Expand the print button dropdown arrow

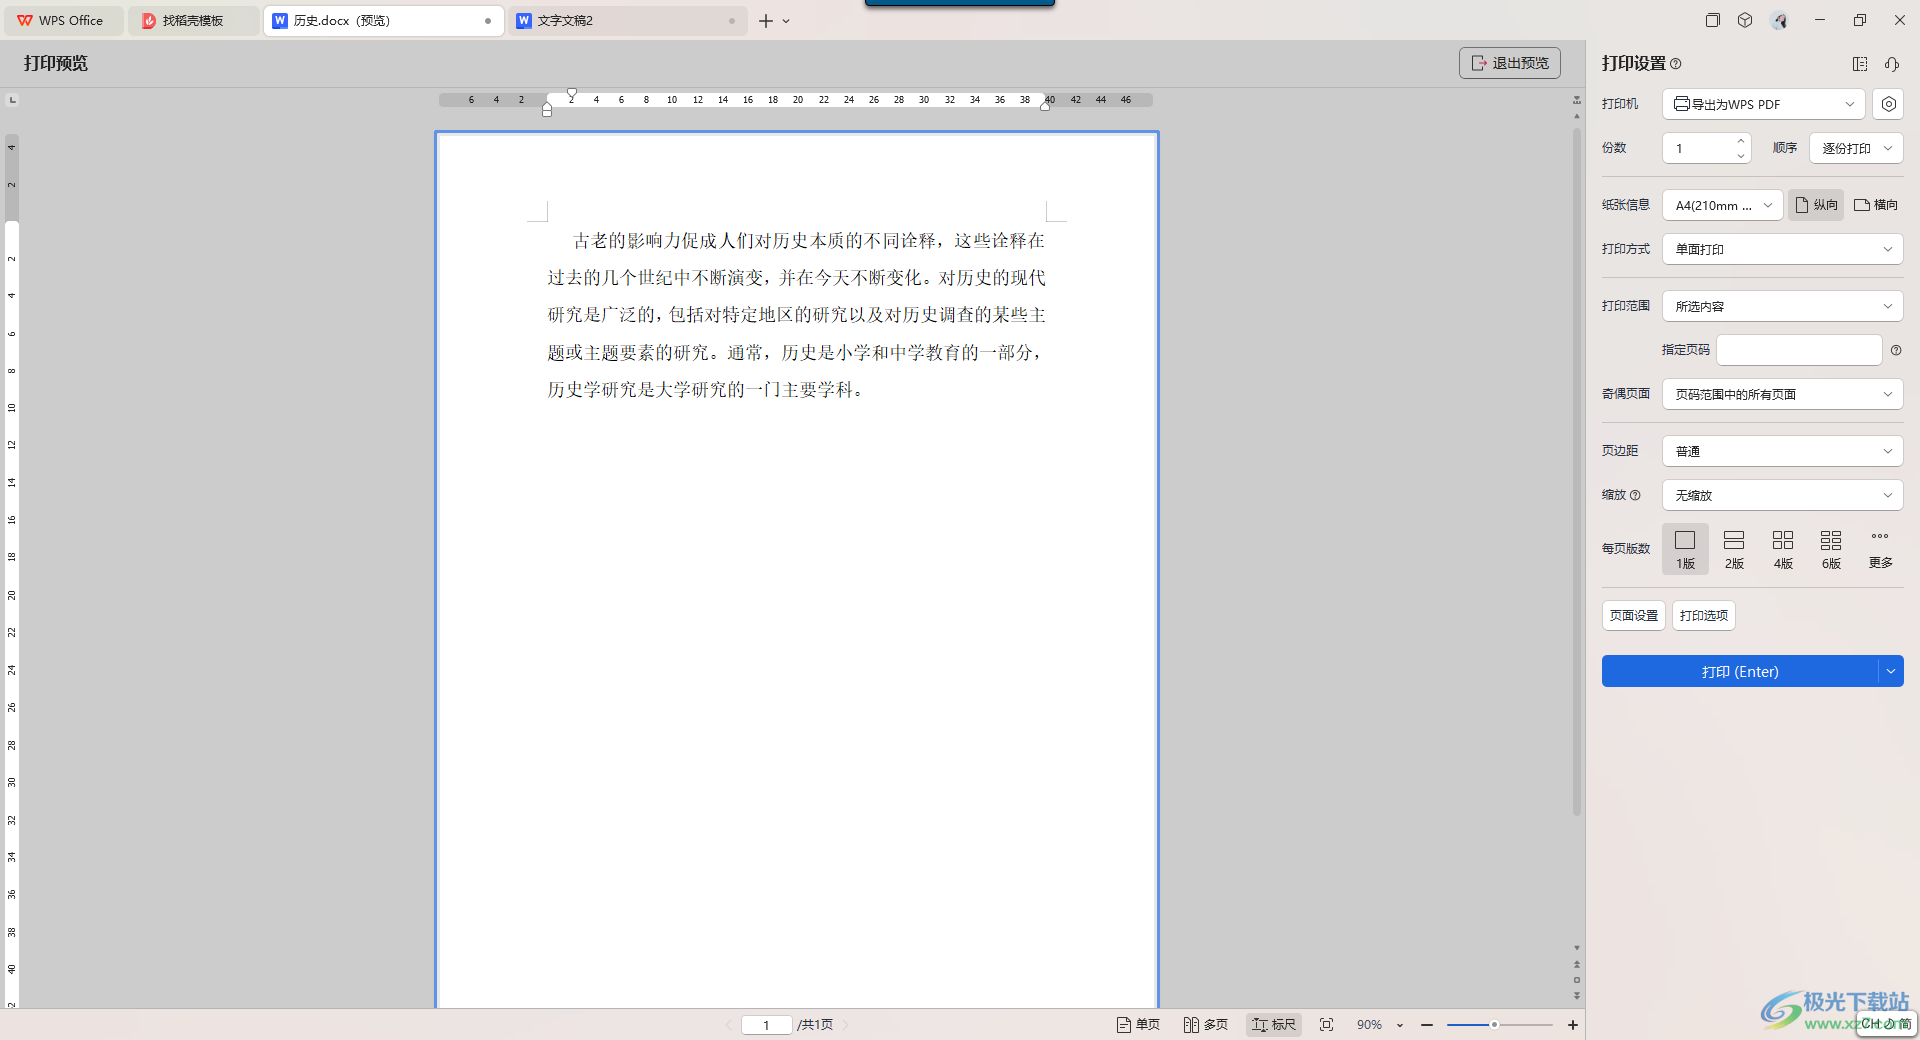coord(1891,672)
